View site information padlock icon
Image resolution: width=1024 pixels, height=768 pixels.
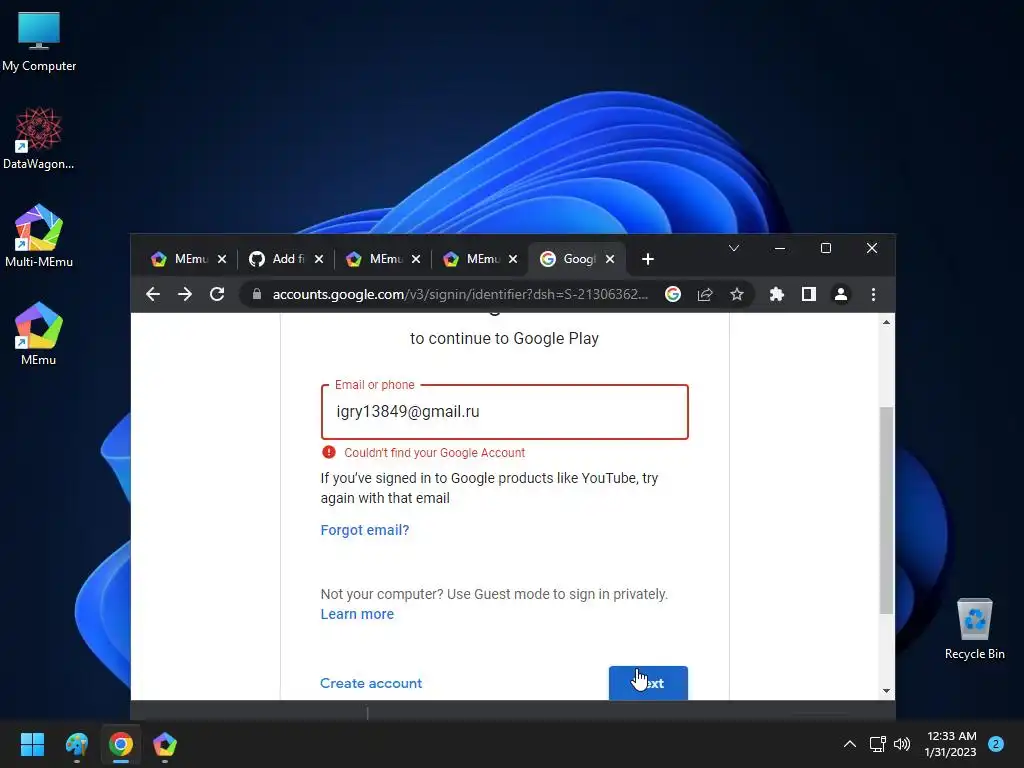pyautogui.click(x=257, y=294)
